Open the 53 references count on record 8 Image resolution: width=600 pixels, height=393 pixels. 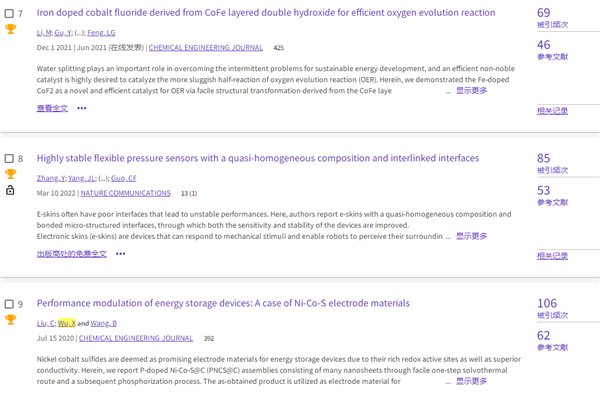pos(543,190)
